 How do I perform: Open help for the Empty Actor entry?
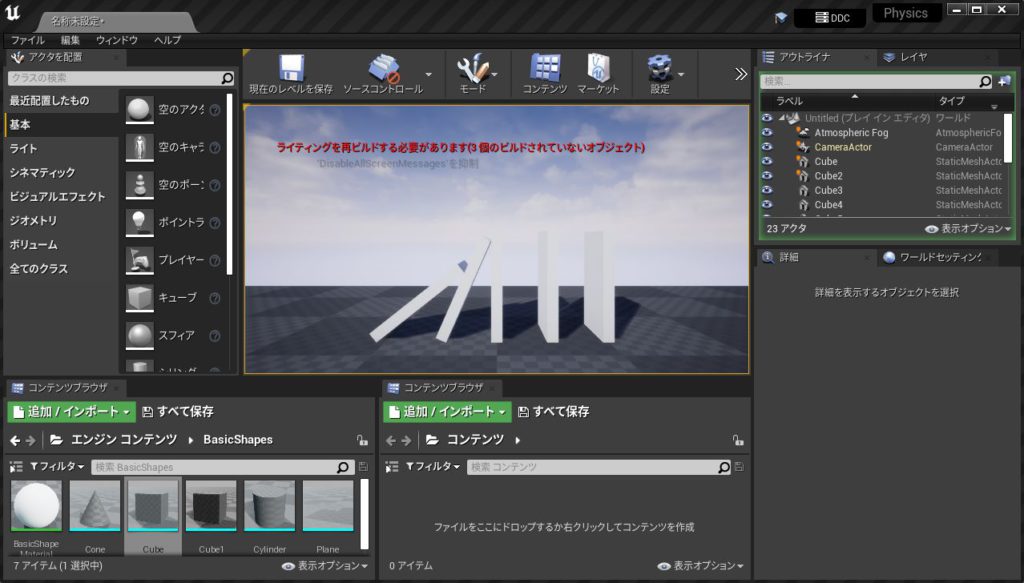coord(214,110)
